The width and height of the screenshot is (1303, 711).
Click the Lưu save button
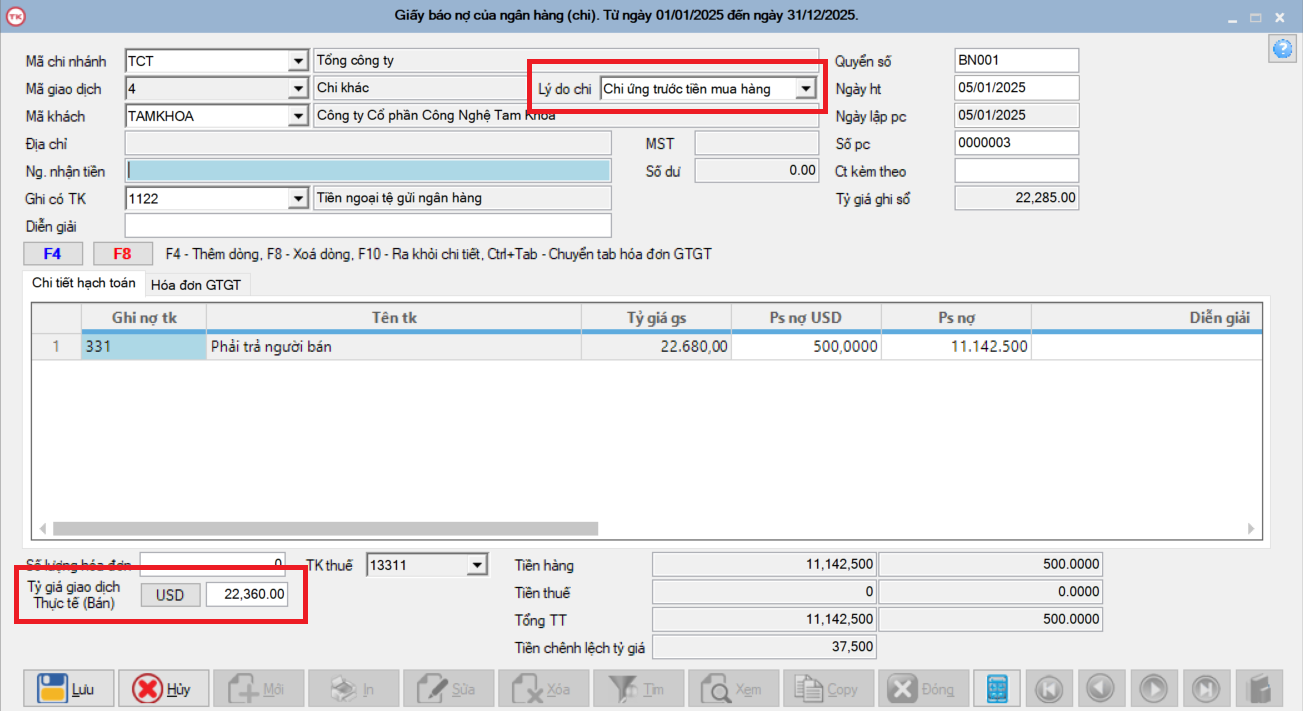[x=69, y=689]
